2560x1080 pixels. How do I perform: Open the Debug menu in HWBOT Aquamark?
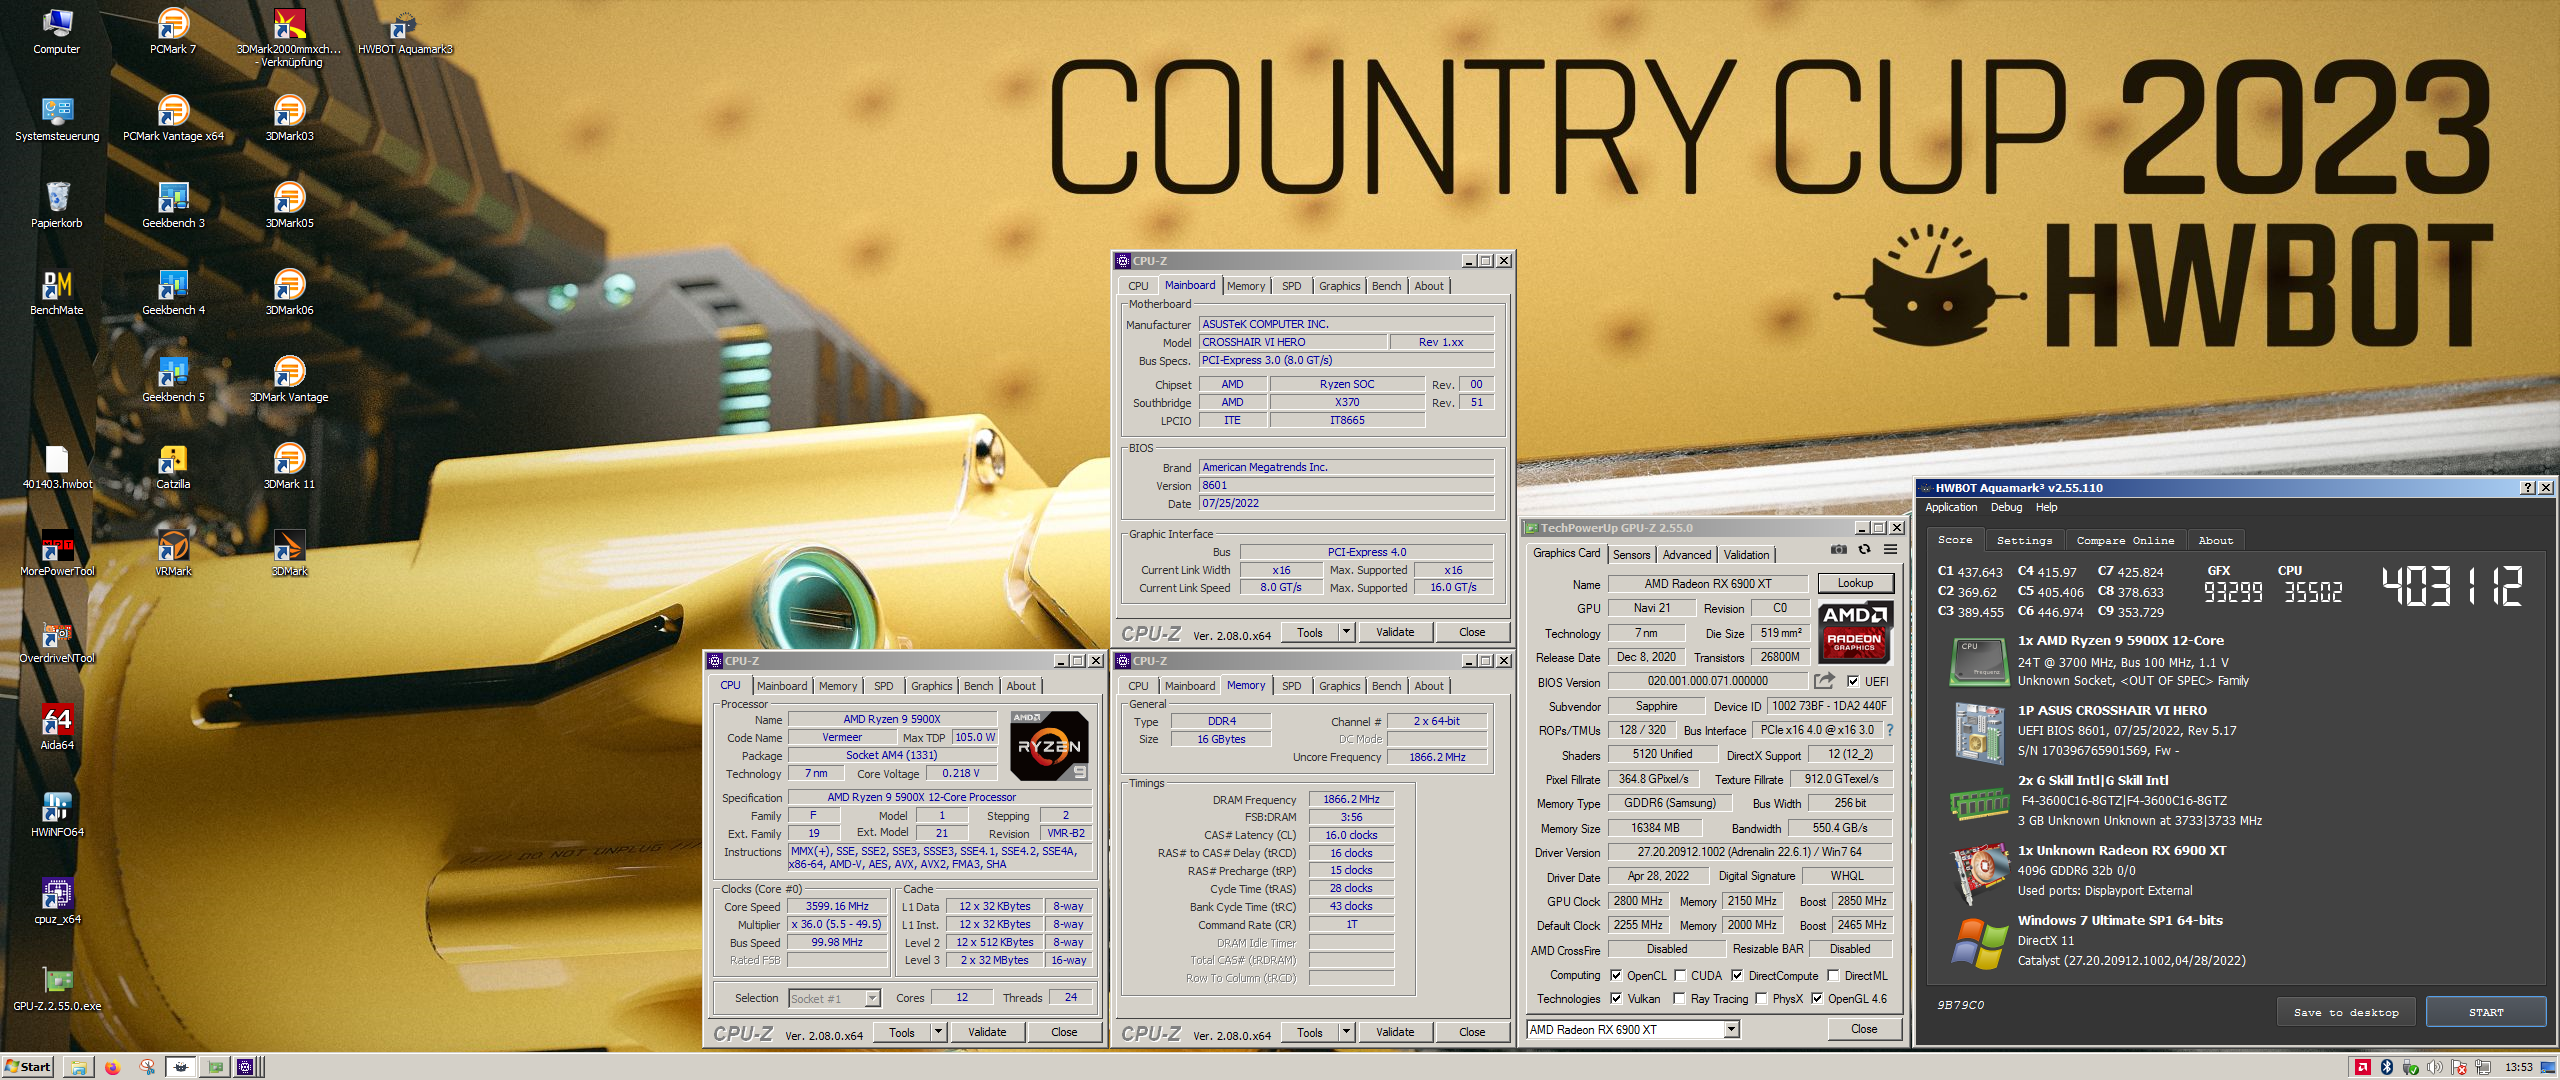click(2006, 507)
